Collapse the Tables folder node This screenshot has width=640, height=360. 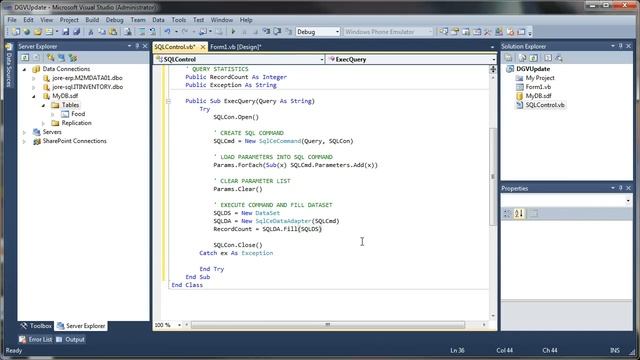coord(43,105)
